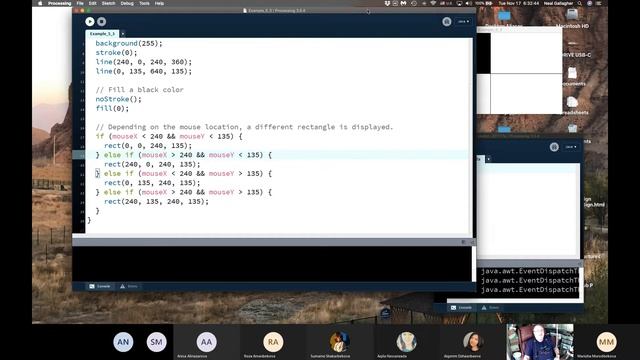Image resolution: width=640 pixels, height=360 pixels.
Task: Click the Neal Gallagher user name in menu bar
Action: click(558, 3)
